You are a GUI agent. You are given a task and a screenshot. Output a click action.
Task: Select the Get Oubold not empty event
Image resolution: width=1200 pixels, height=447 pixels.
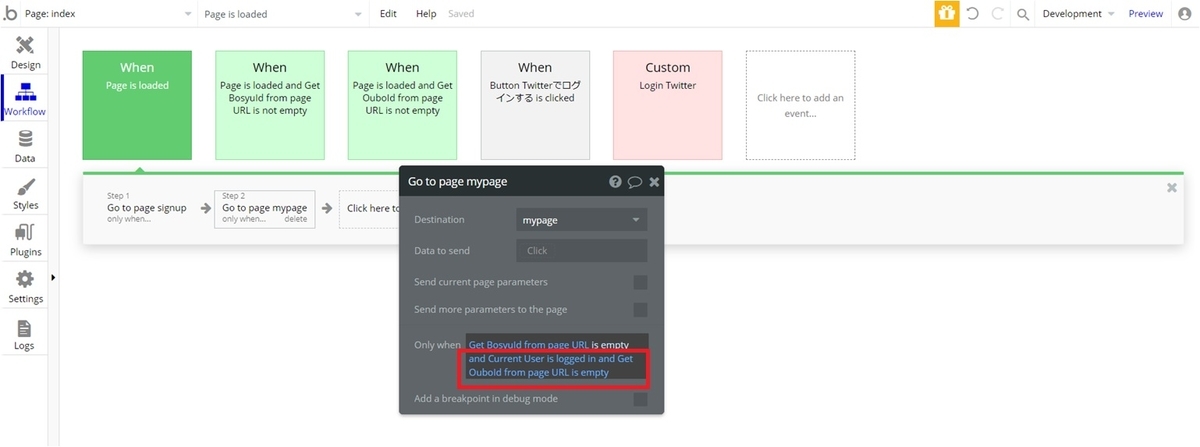(x=402, y=105)
